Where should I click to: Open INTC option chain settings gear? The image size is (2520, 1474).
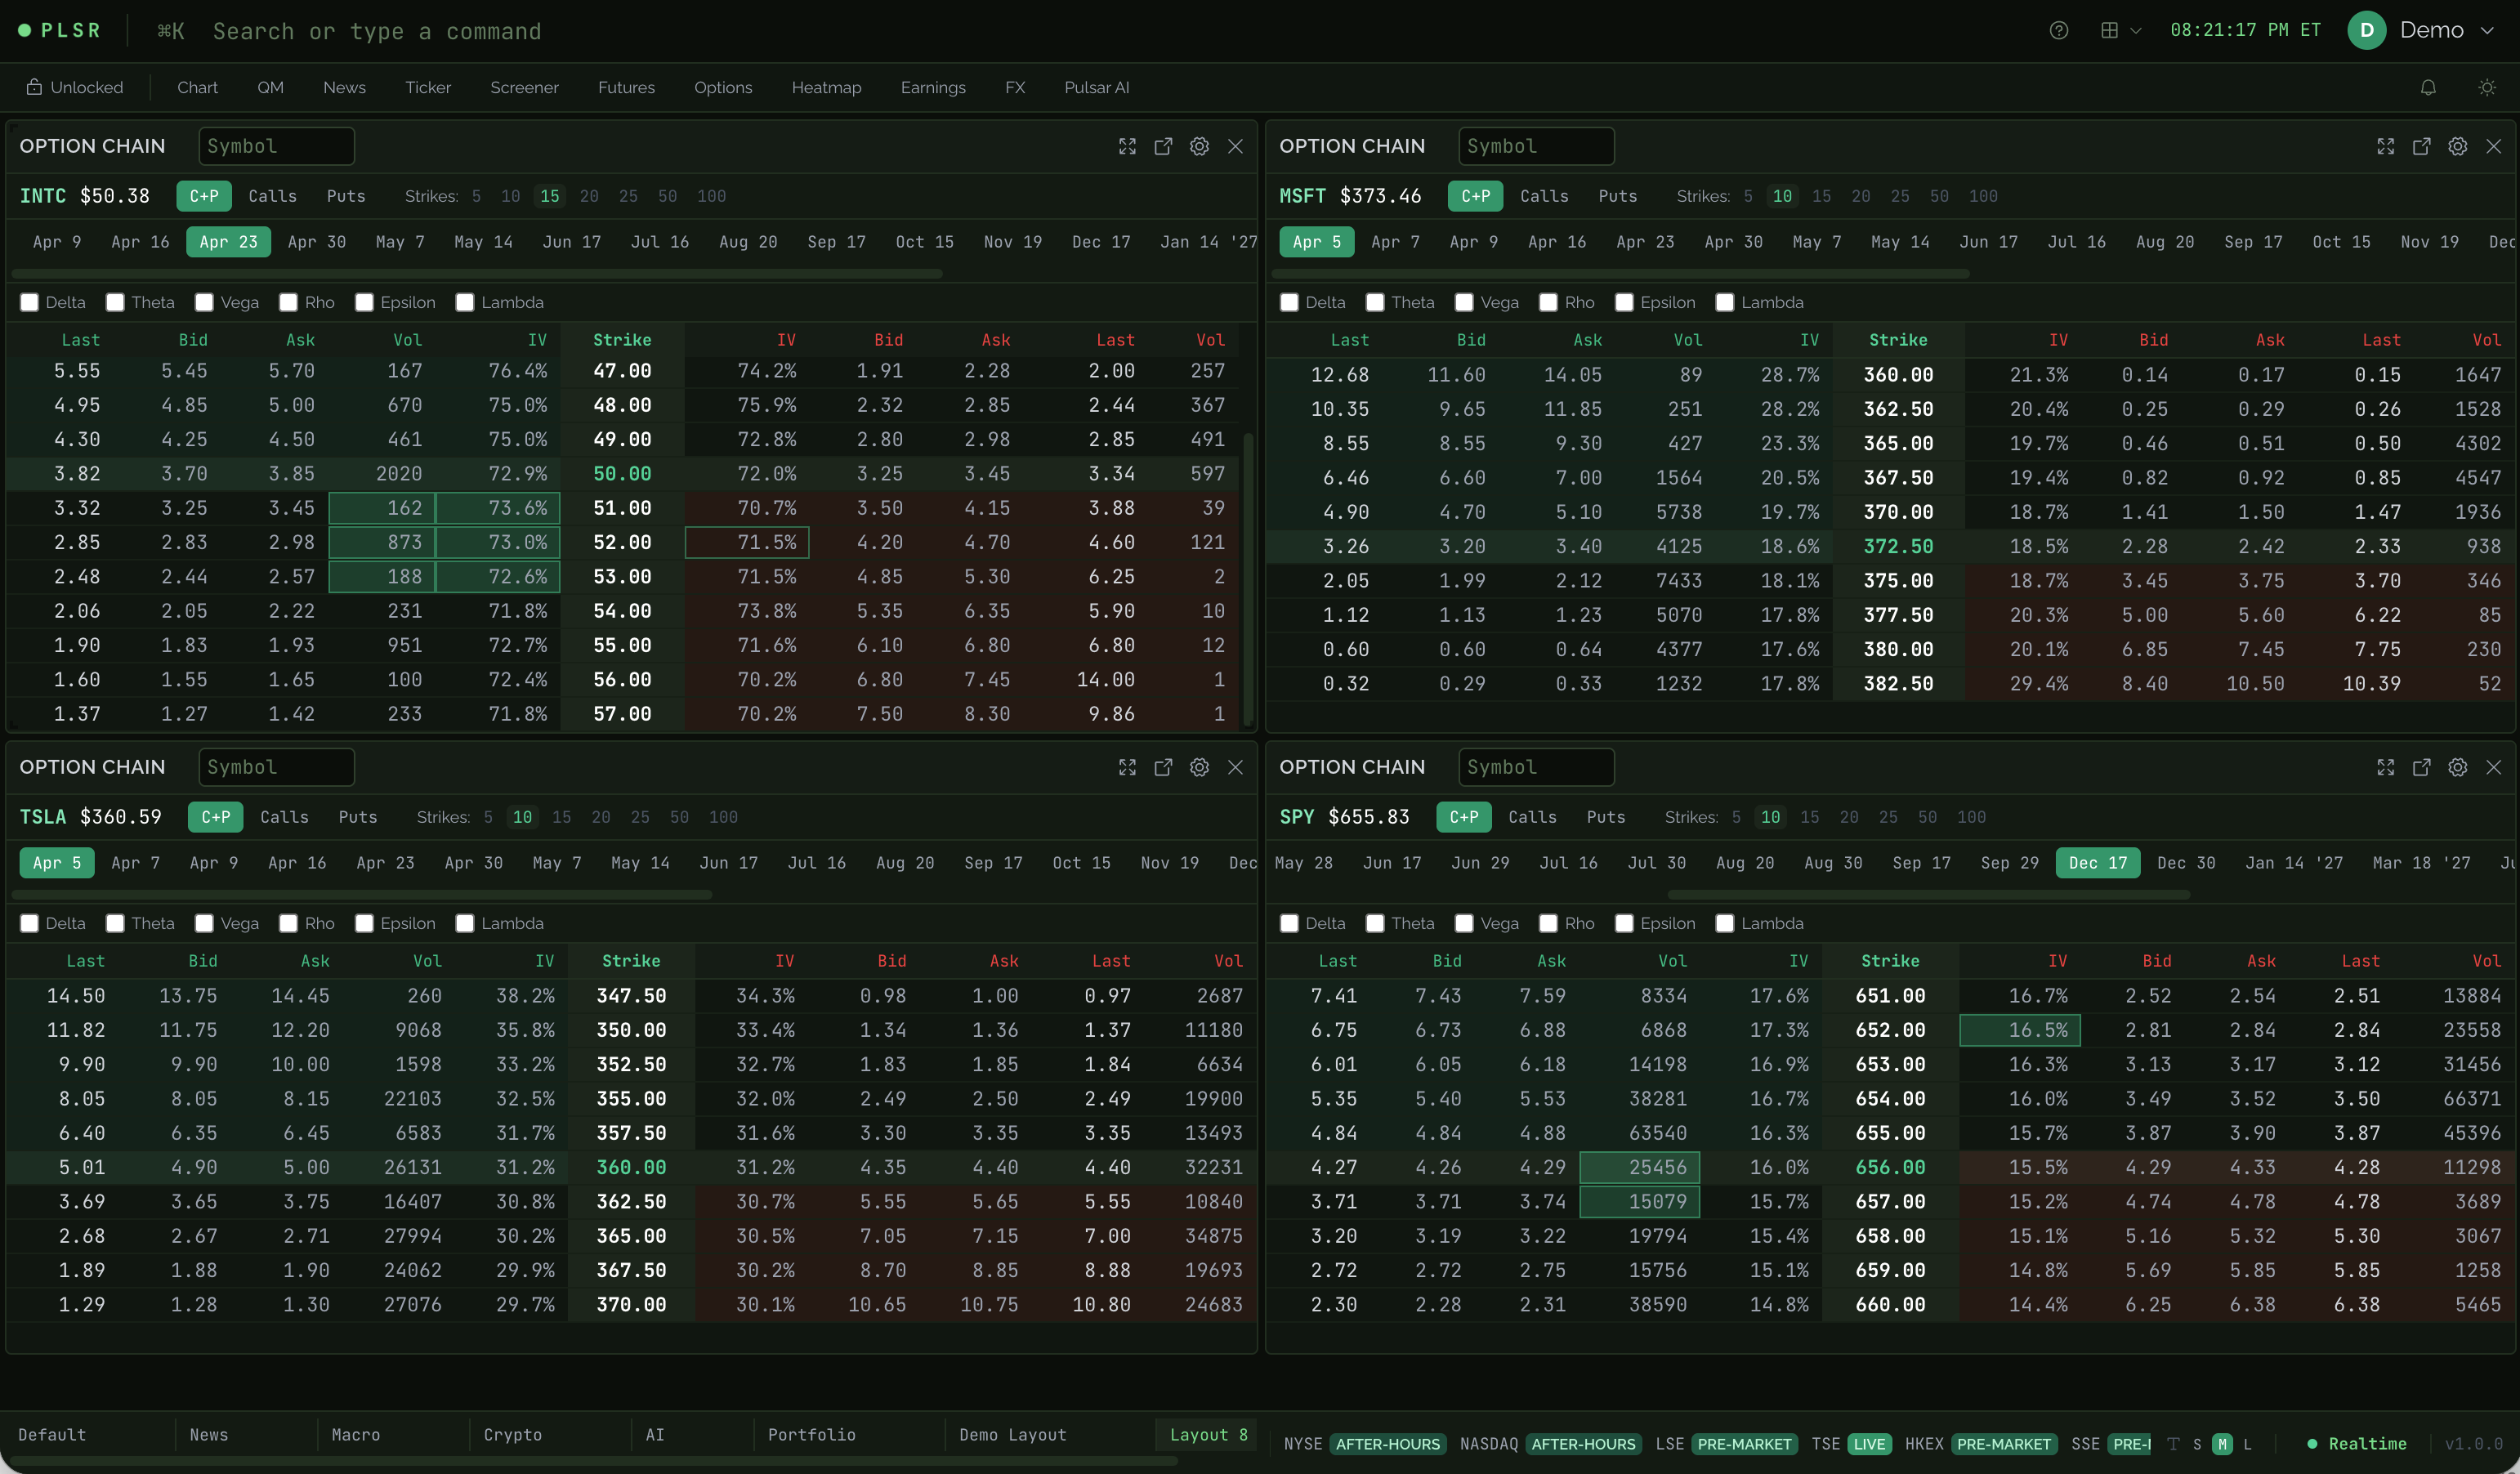pos(1199,146)
